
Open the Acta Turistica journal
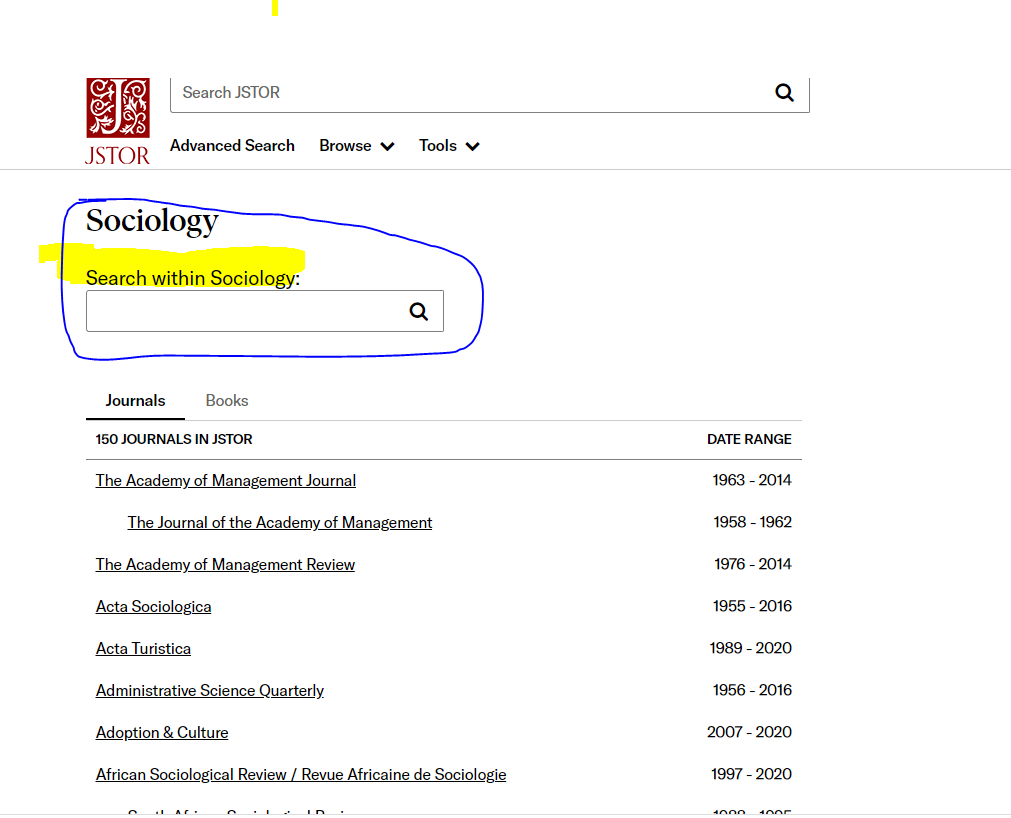tap(143, 649)
